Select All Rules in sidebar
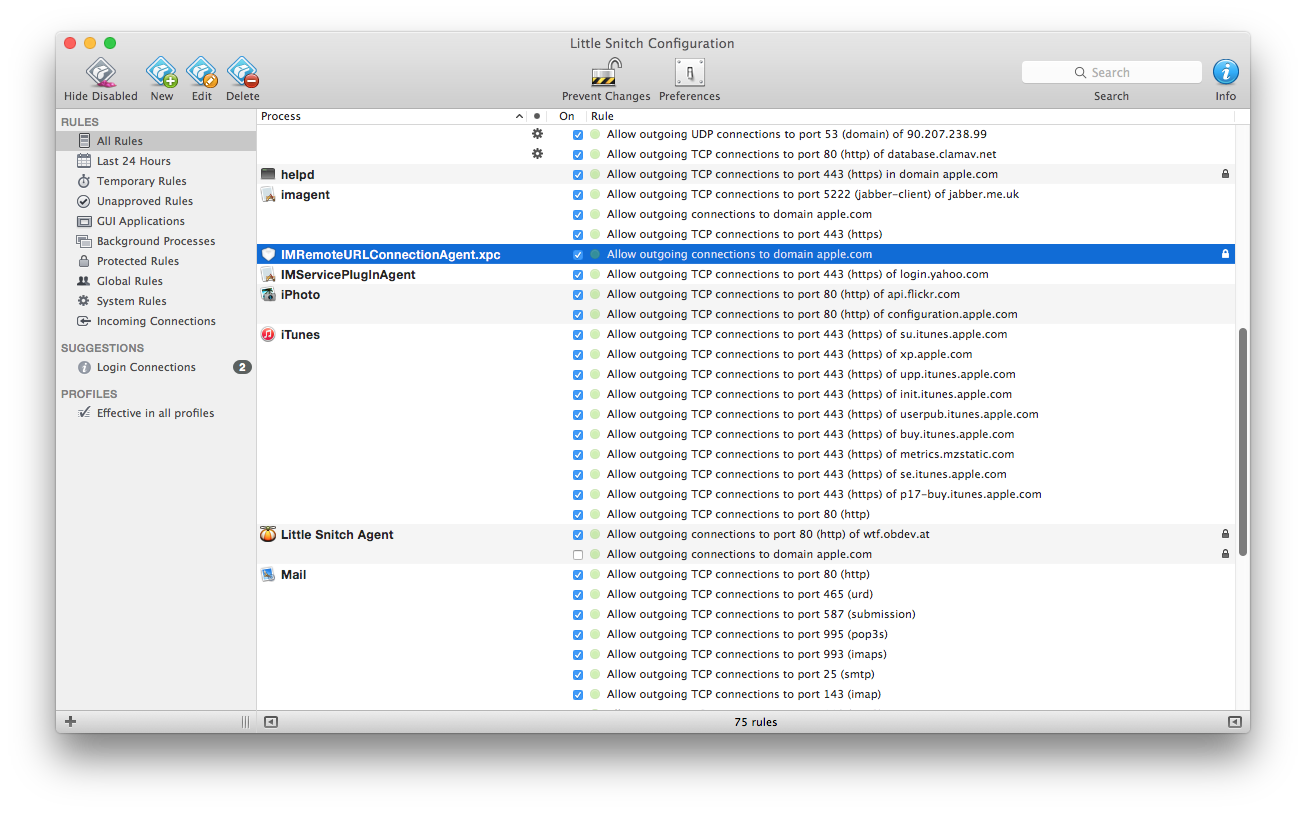Image resolution: width=1306 pixels, height=813 pixels. [156, 141]
